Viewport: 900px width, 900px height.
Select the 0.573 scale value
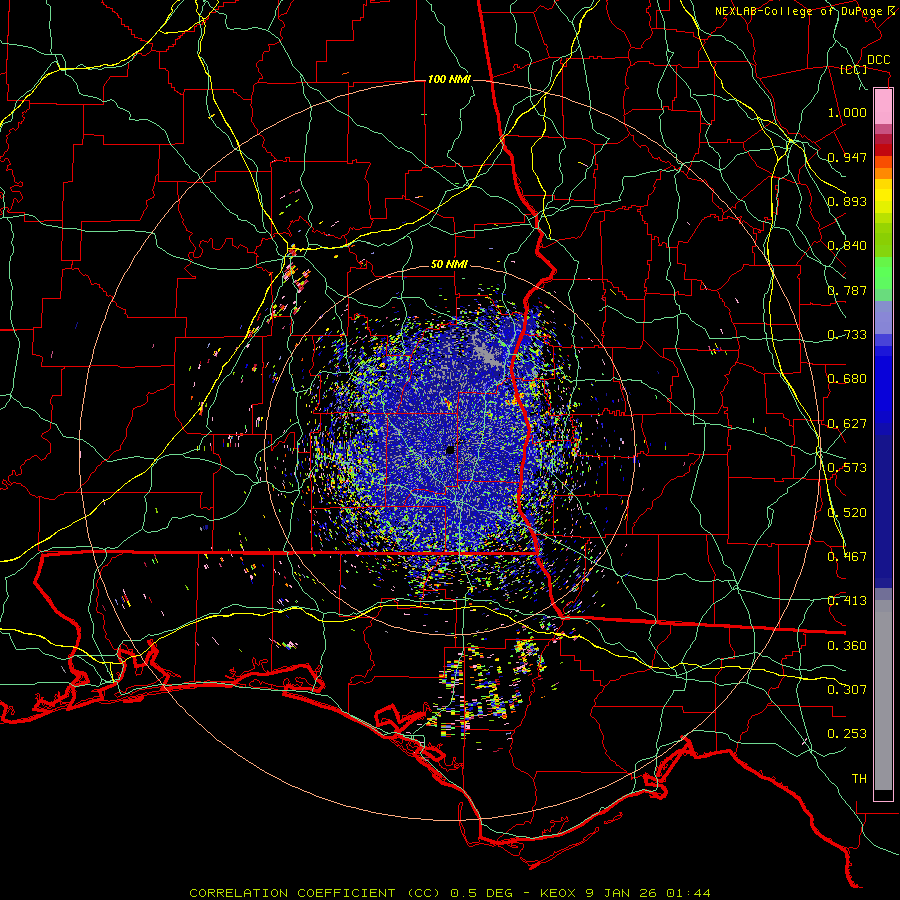[847, 468]
